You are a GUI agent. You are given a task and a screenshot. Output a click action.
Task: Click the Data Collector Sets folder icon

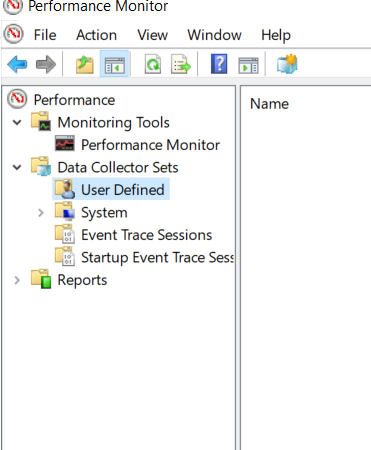41,166
